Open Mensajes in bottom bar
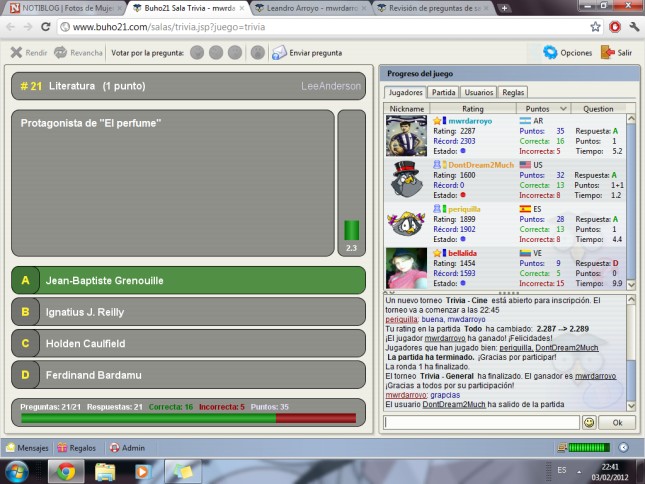 coord(12,448)
